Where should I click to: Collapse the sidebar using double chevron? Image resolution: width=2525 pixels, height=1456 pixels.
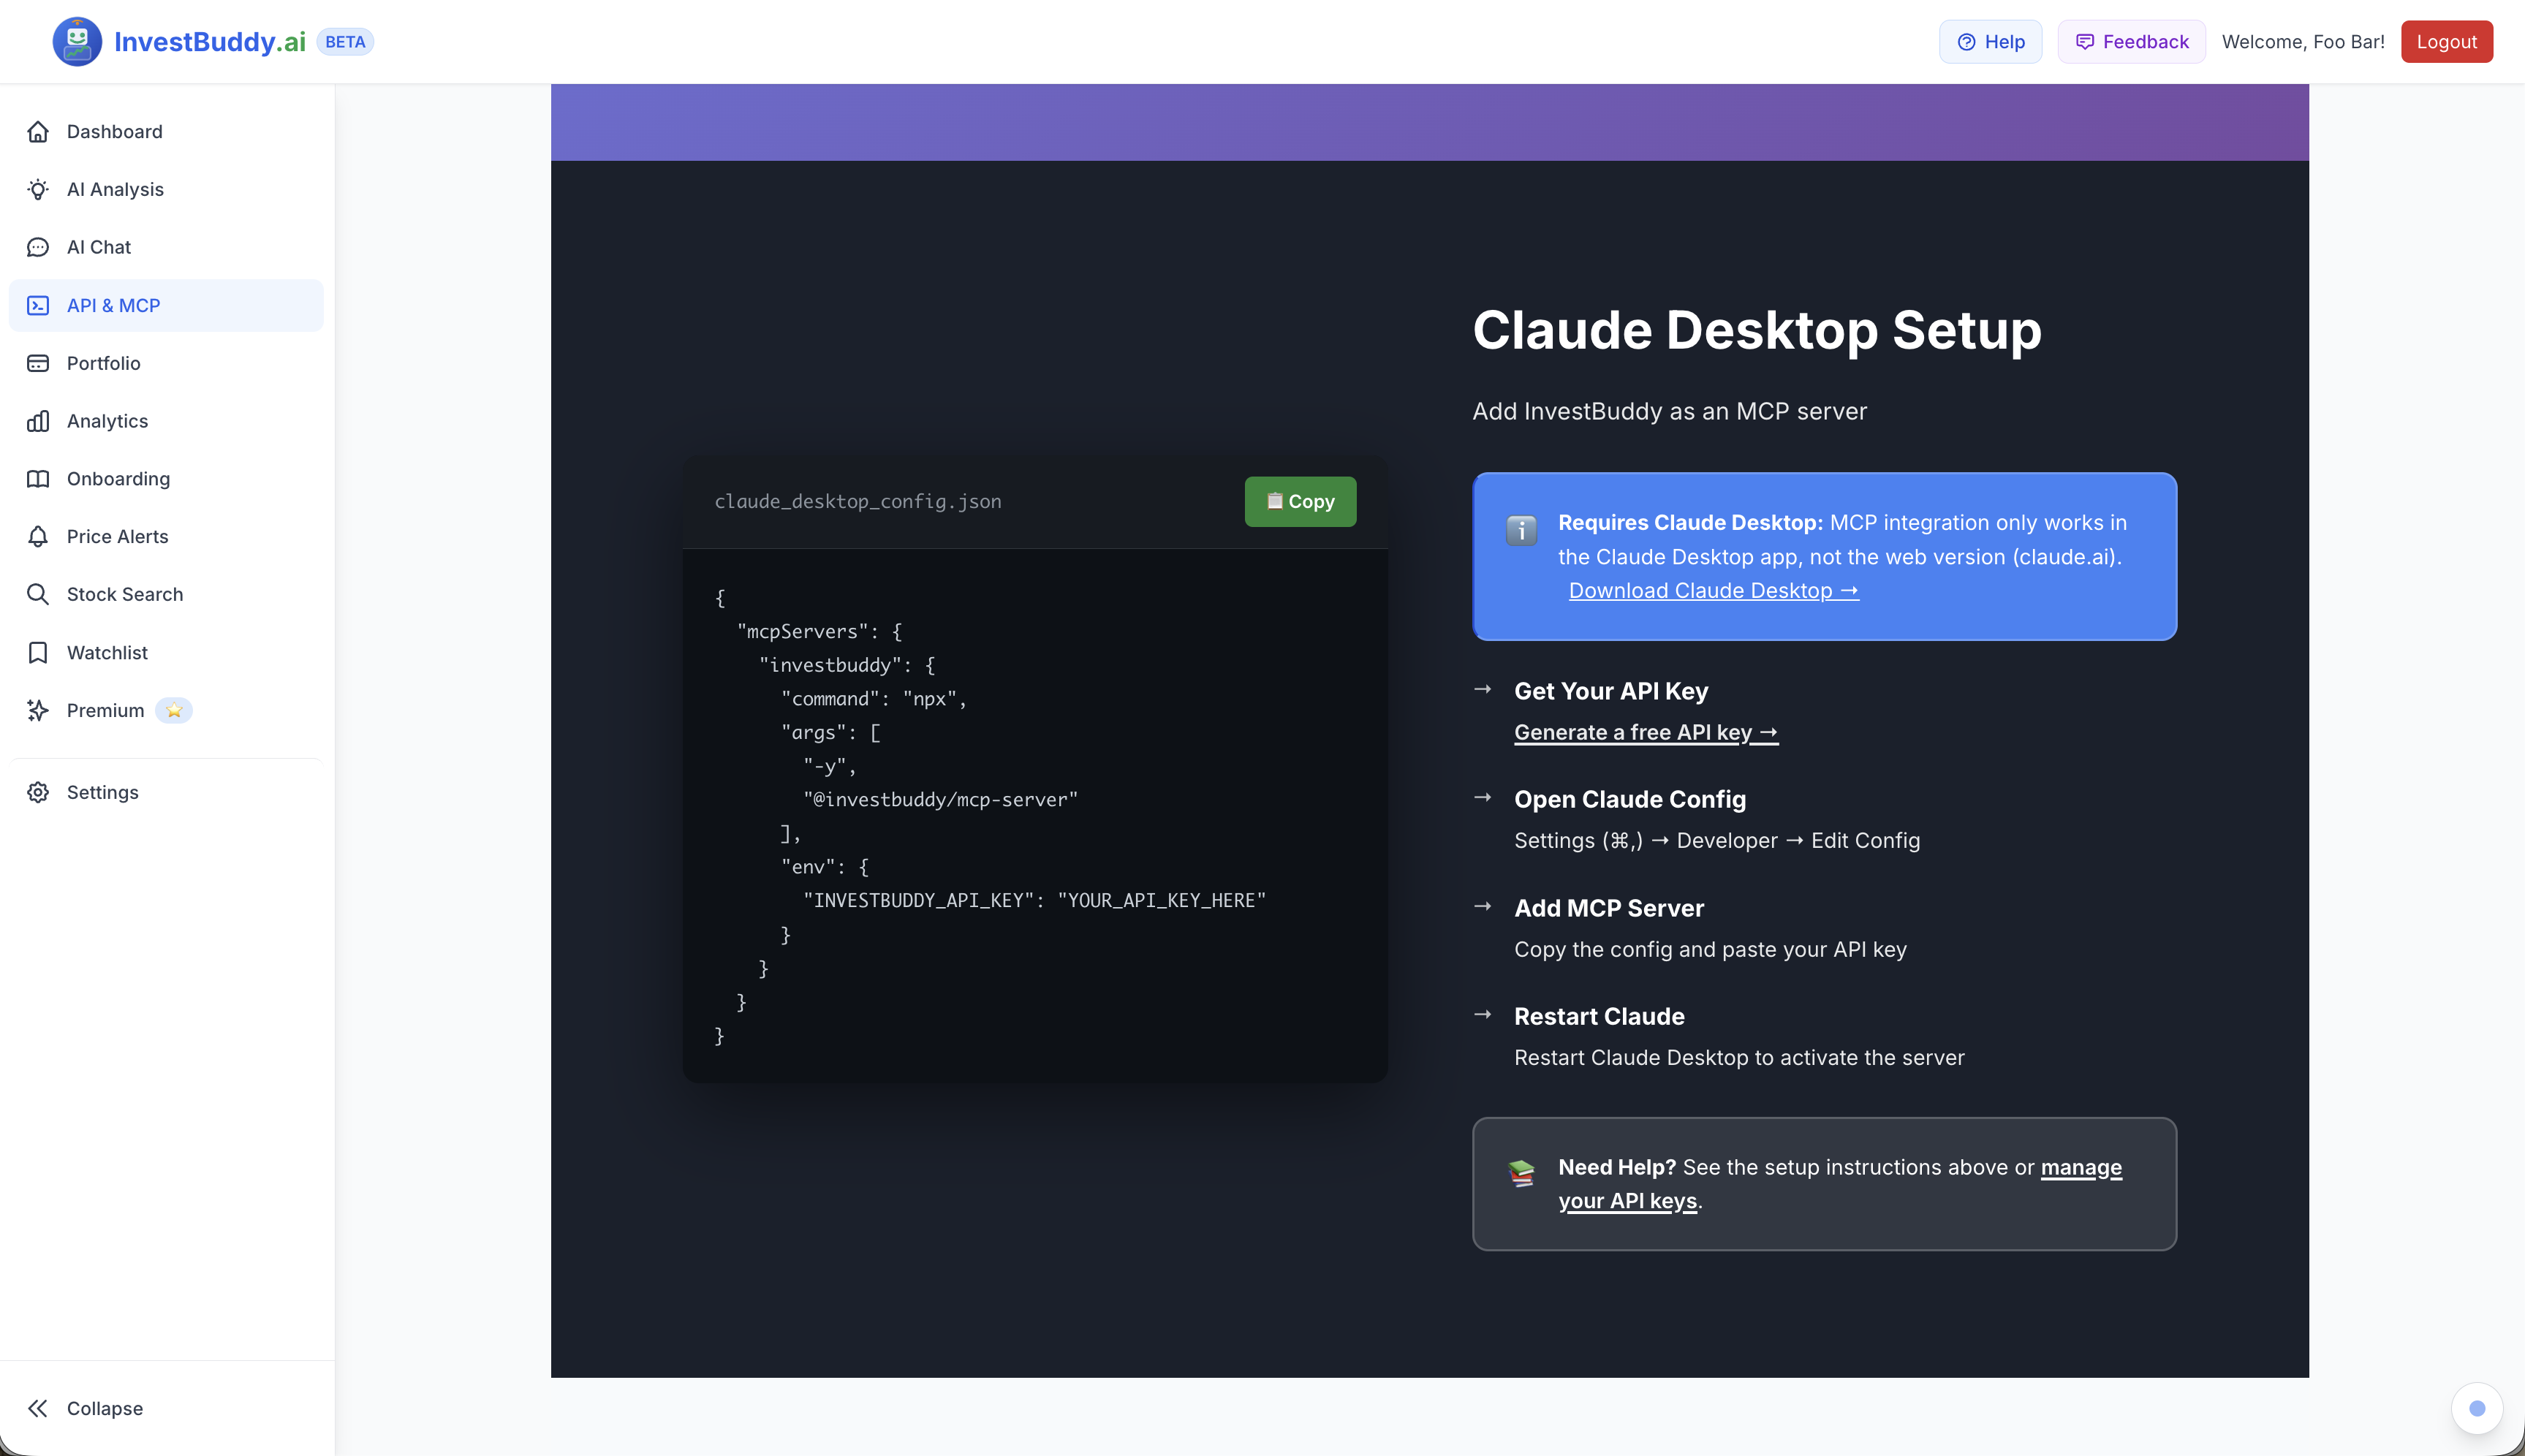click(38, 1408)
